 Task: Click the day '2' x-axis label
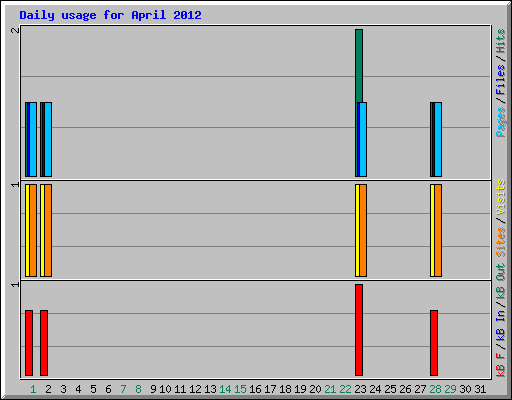tap(48, 389)
